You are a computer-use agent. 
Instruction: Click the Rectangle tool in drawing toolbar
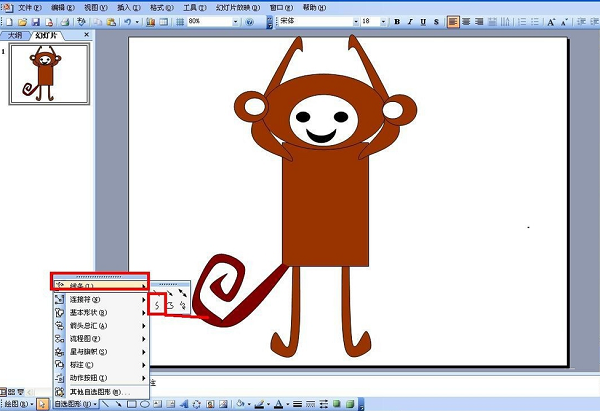tap(133, 404)
